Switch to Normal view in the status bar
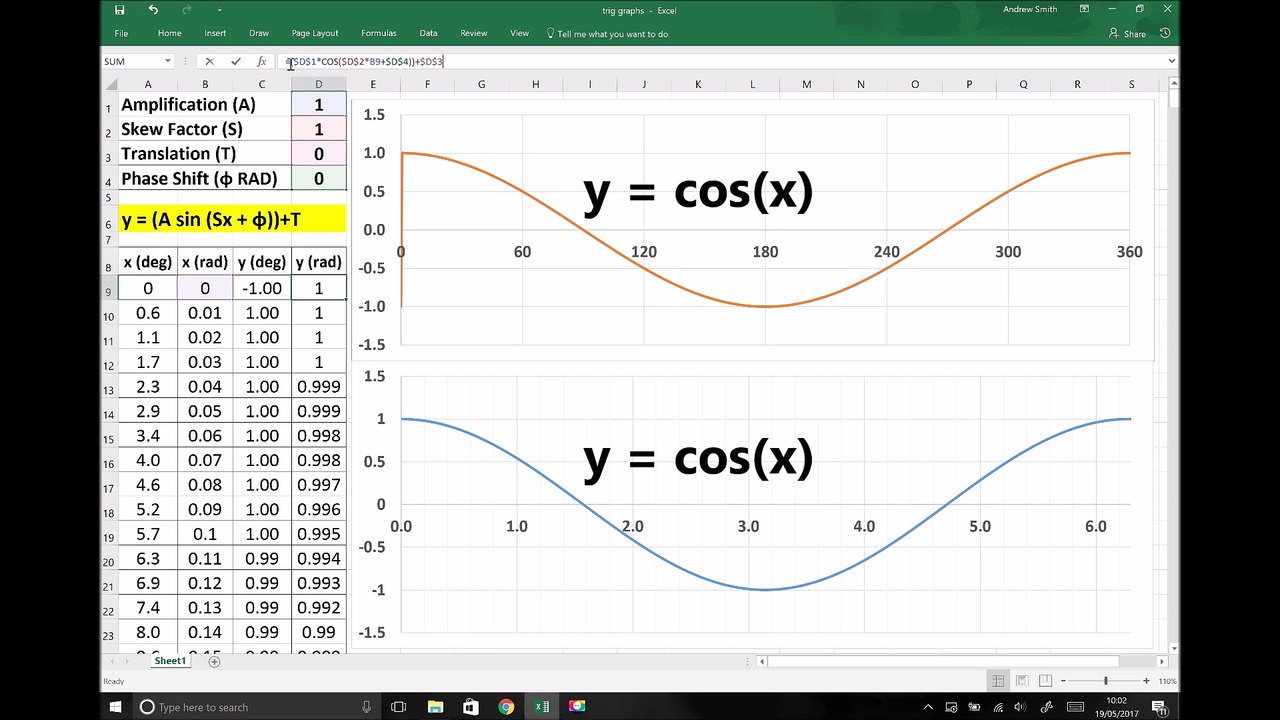 tap(998, 681)
